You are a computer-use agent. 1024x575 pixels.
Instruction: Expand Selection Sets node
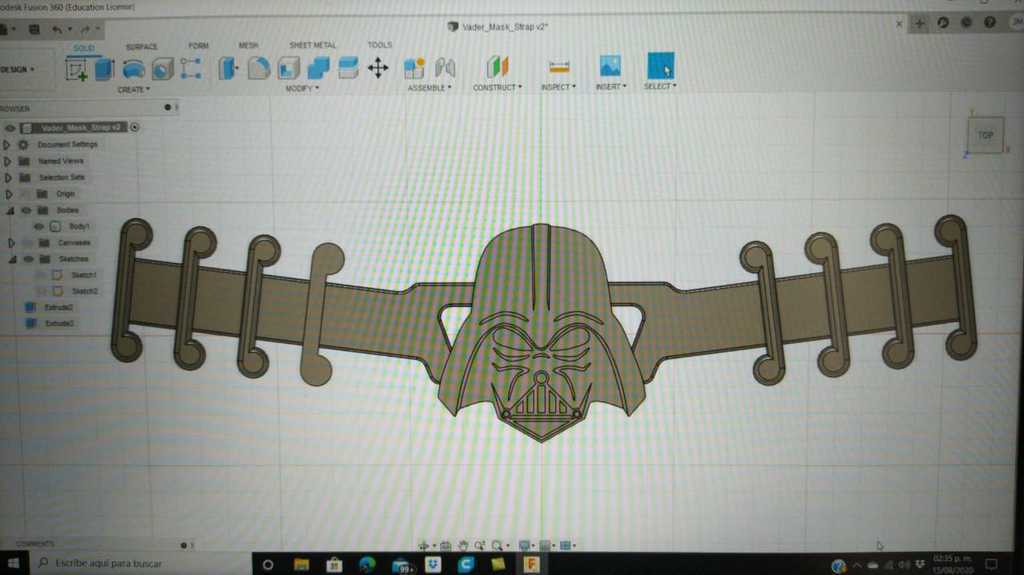click(x=8, y=178)
